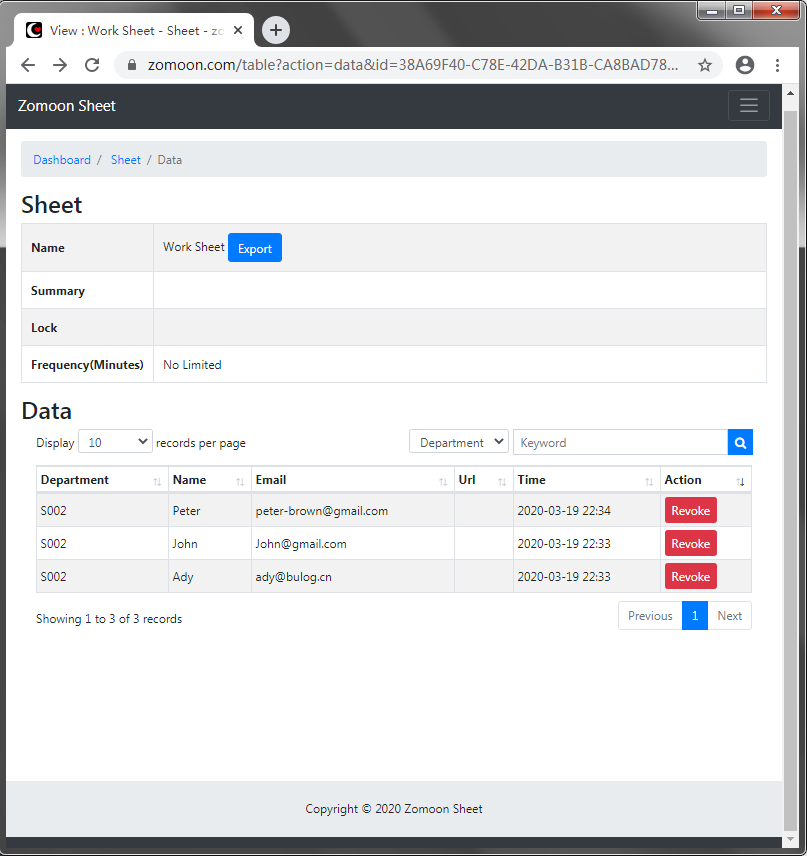807x856 pixels.
Task: Revoke Peter's record
Action: tap(690, 510)
